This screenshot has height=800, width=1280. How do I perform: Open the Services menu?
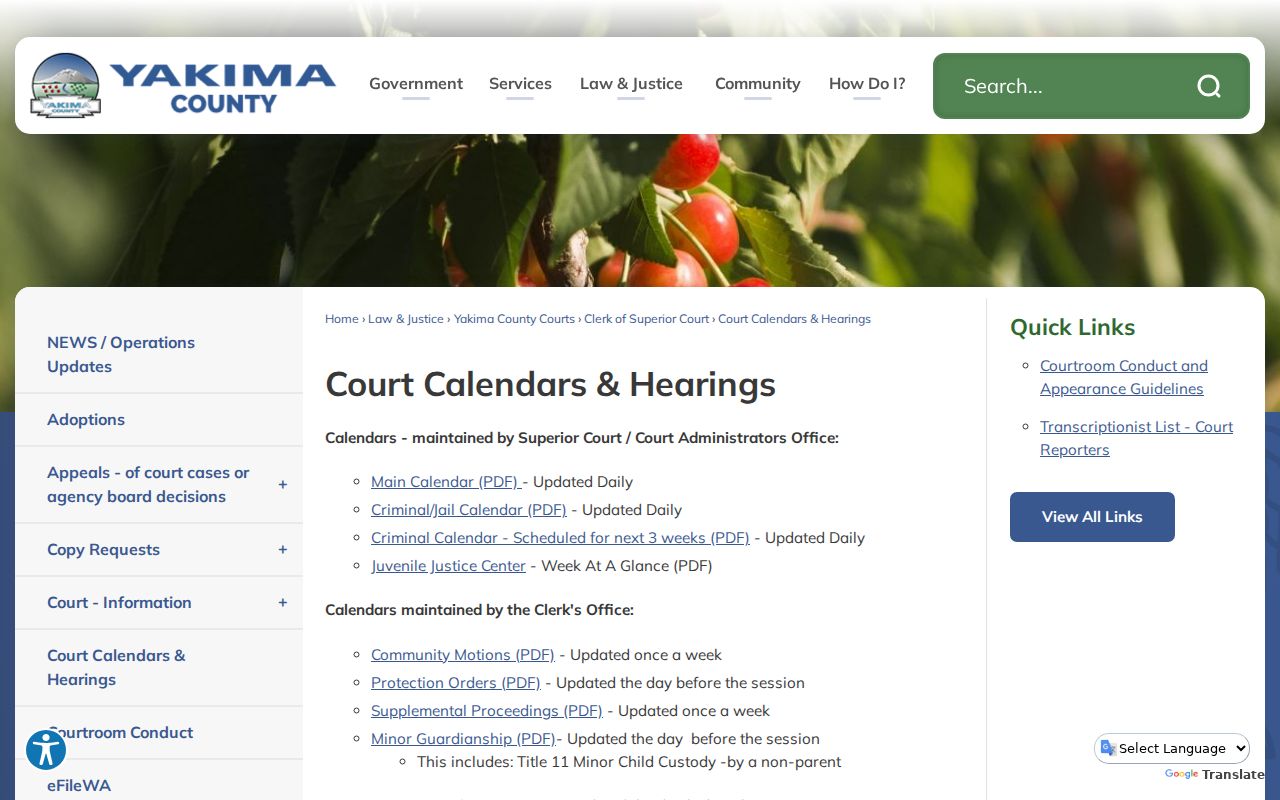tap(520, 84)
